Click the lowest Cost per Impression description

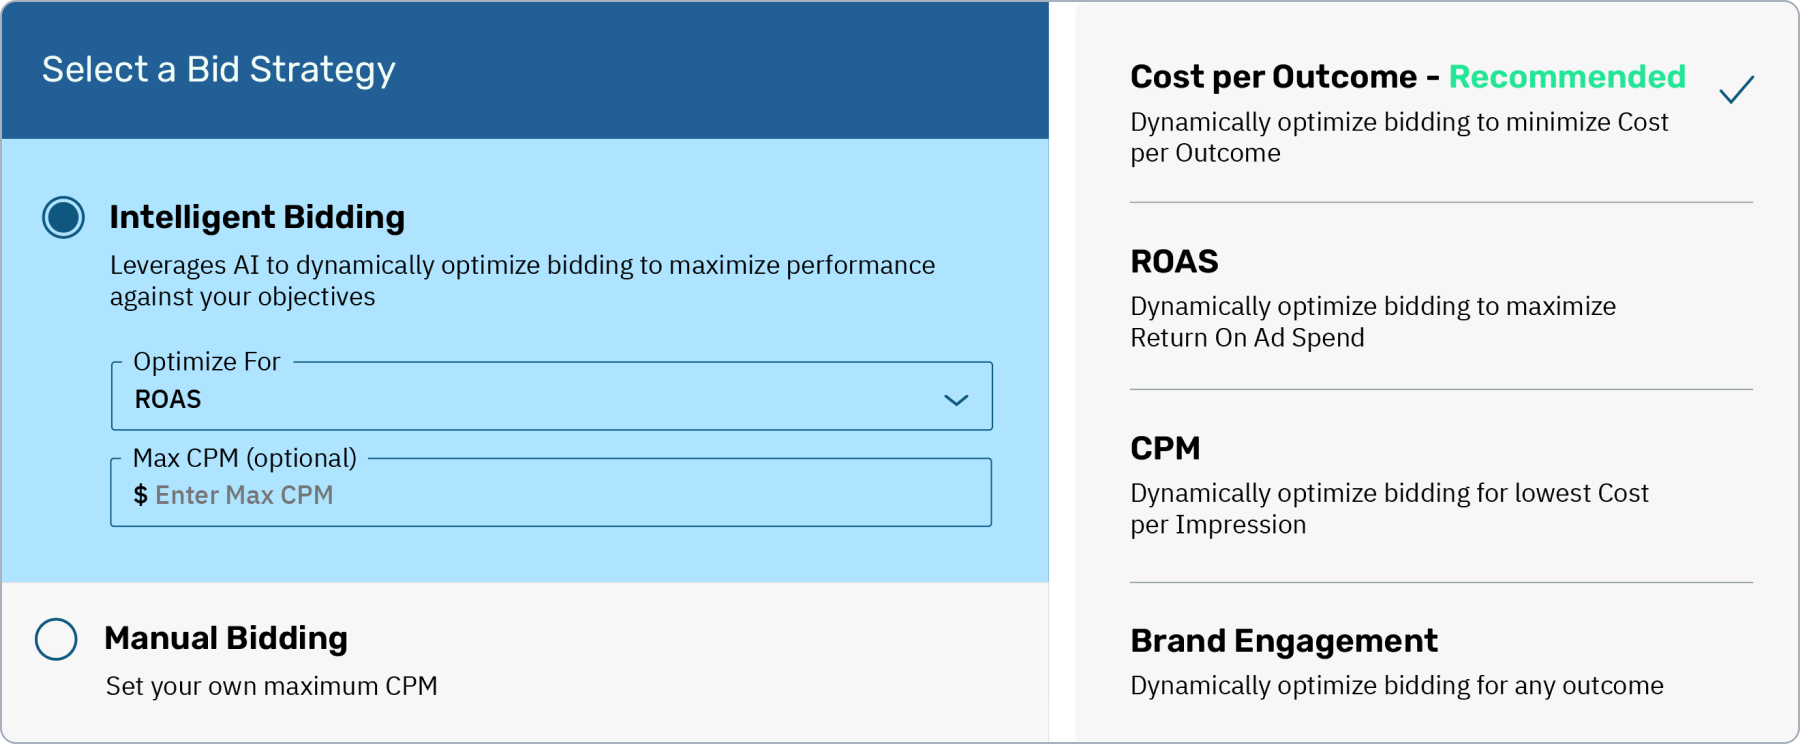coord(1388,508)
